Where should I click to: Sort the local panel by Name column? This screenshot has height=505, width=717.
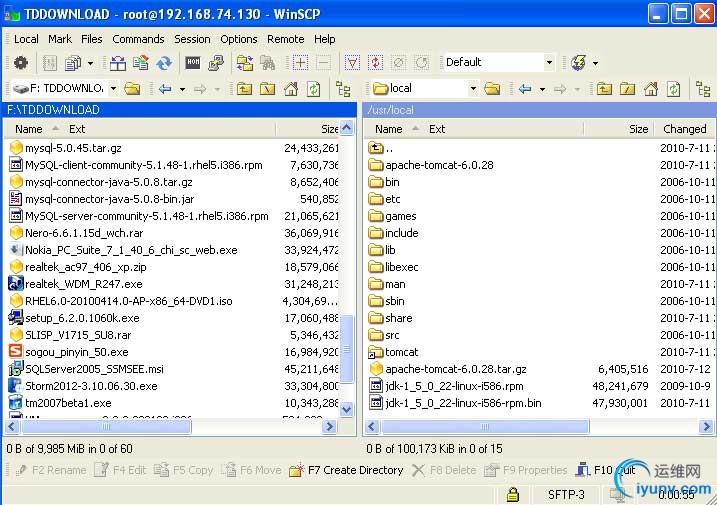(x=28, y=129)
